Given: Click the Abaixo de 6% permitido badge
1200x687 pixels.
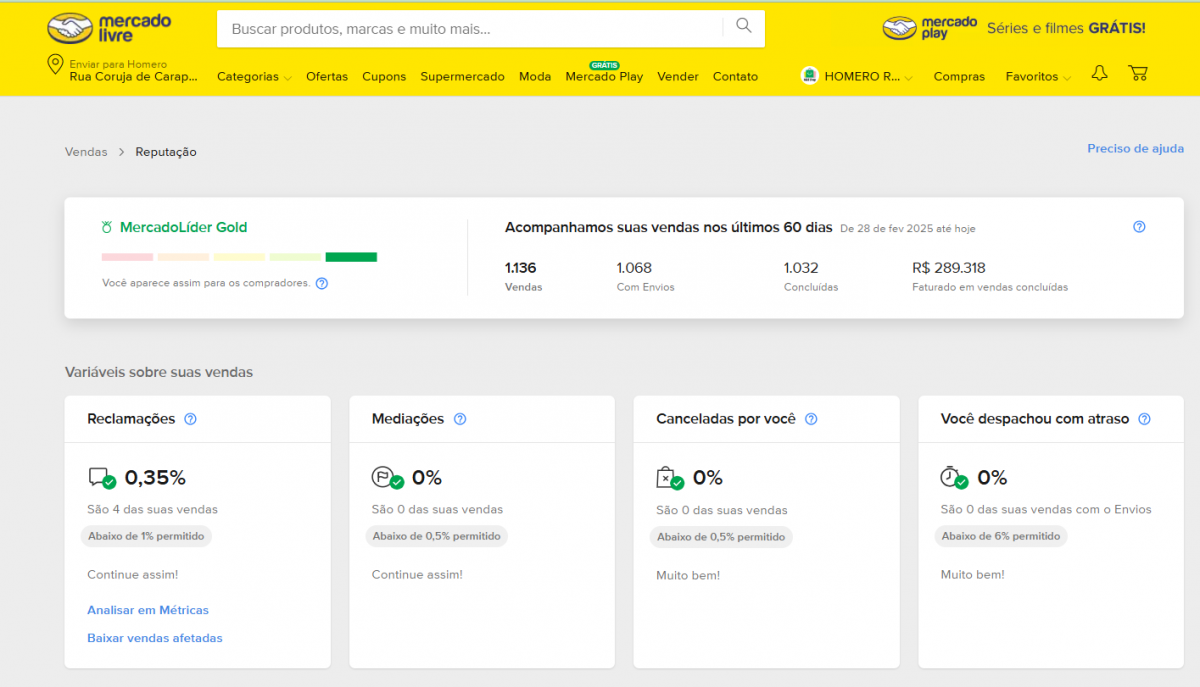Looking at the screenshot, I should coord(1001,537).
